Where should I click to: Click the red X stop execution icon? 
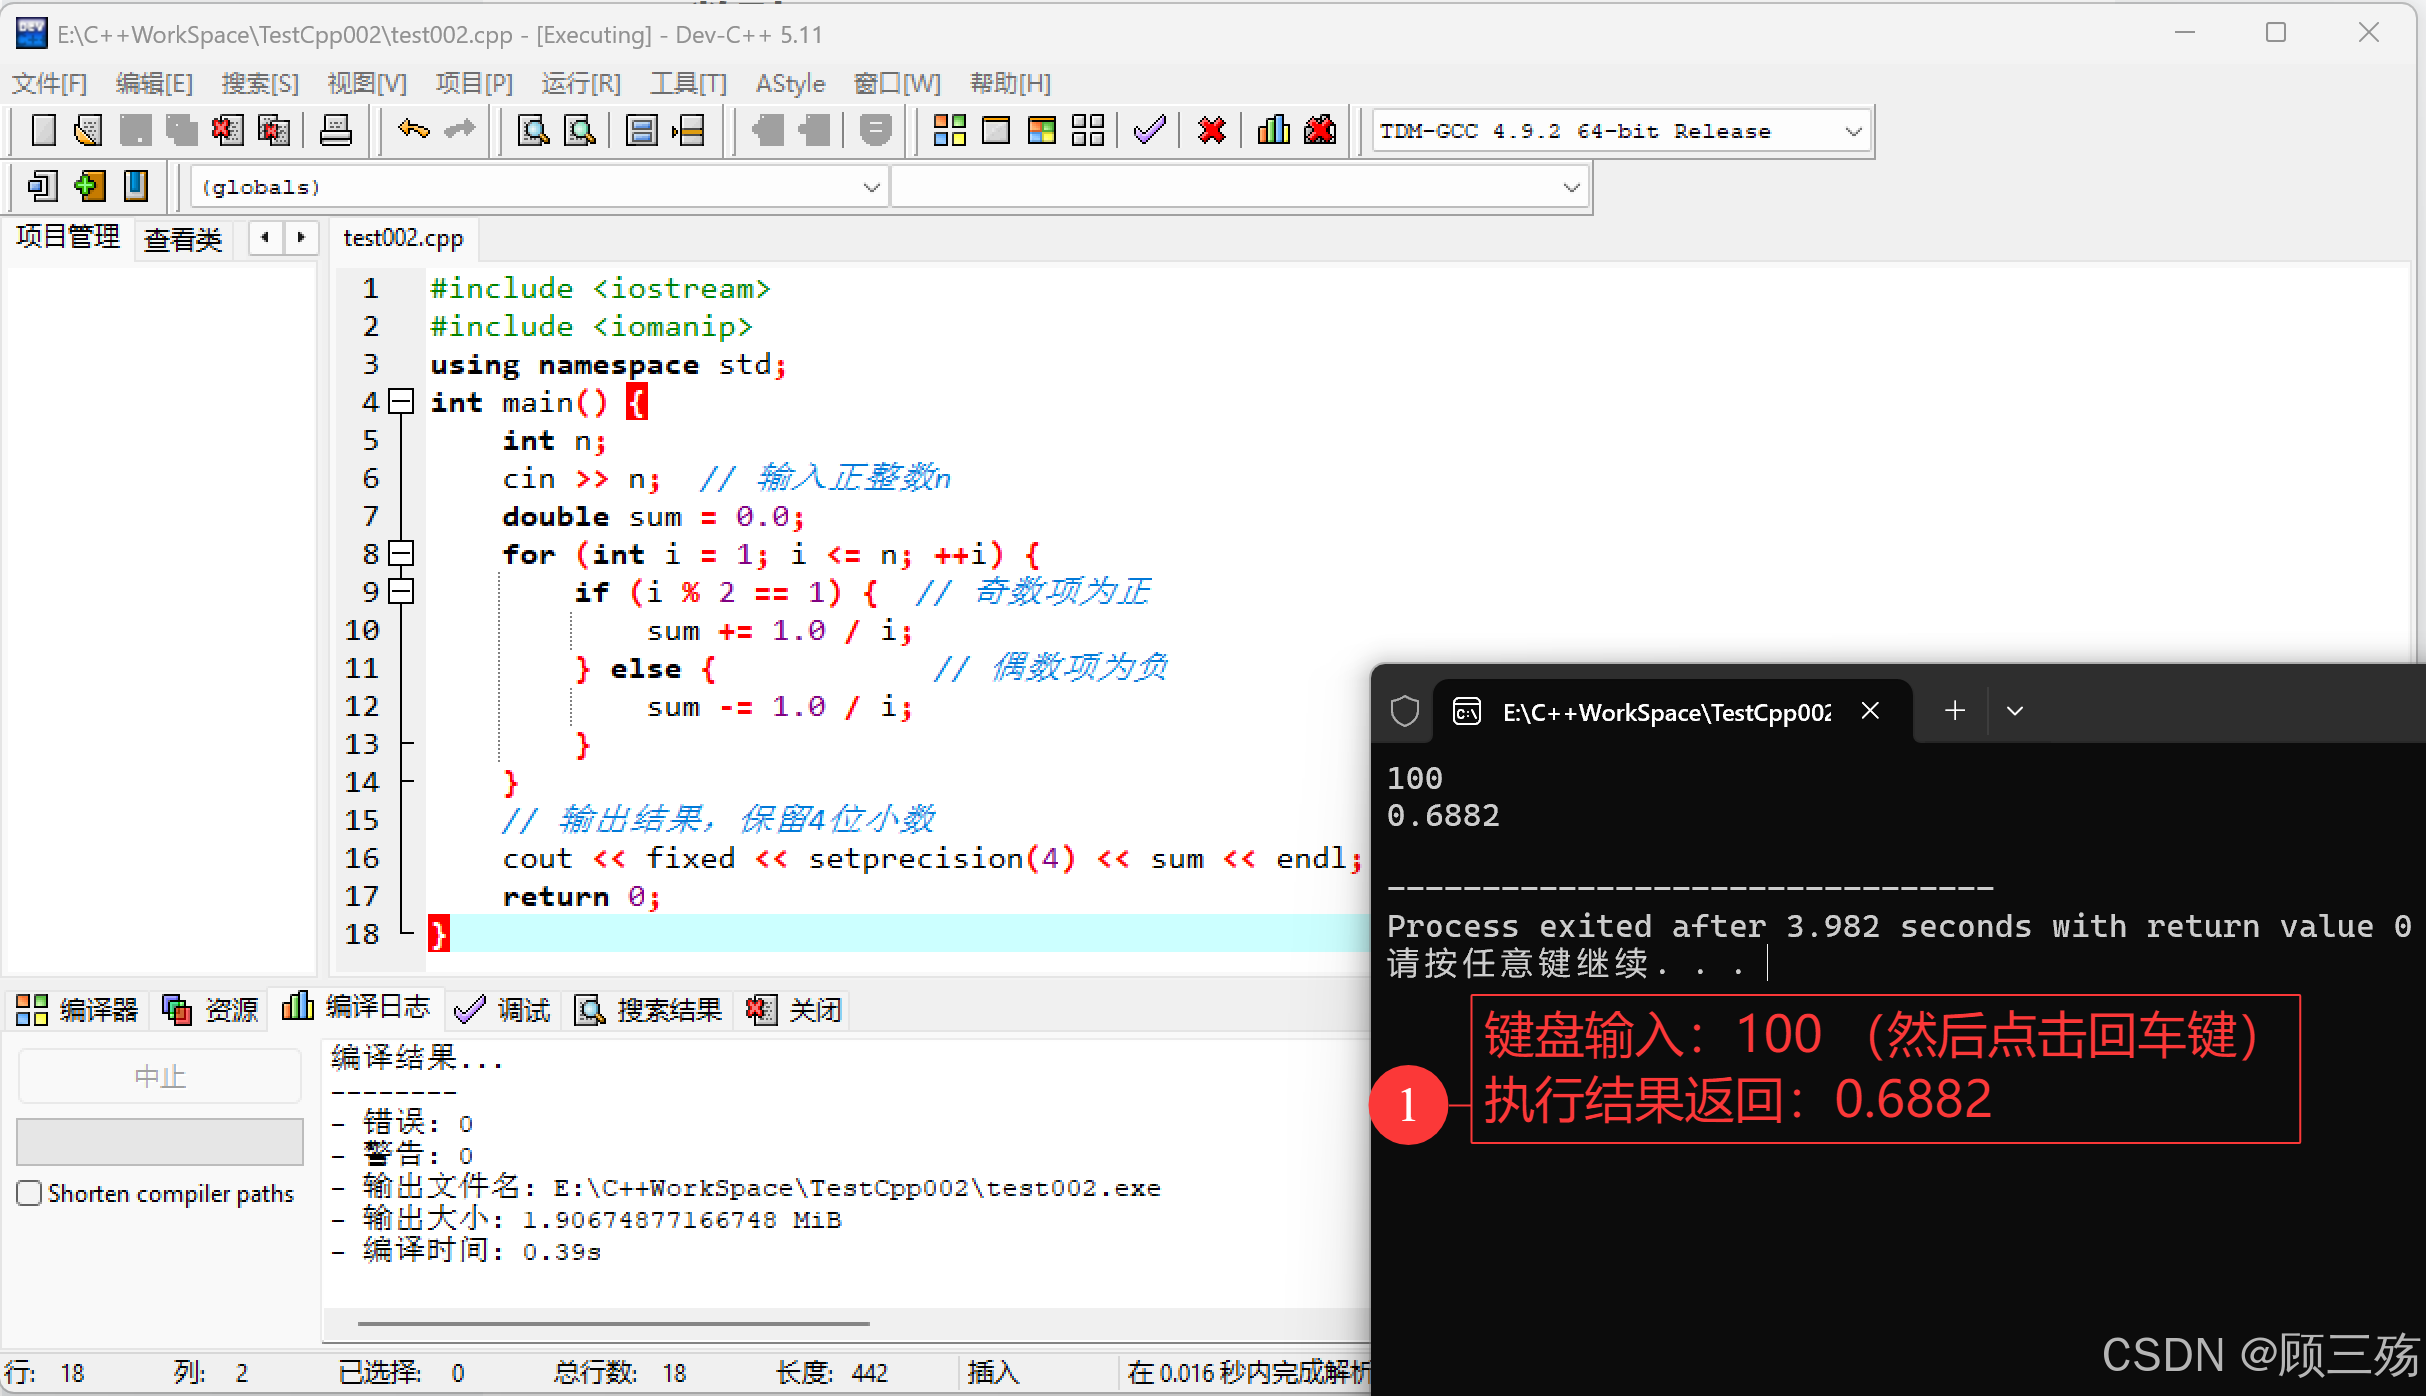(1211, 130)
